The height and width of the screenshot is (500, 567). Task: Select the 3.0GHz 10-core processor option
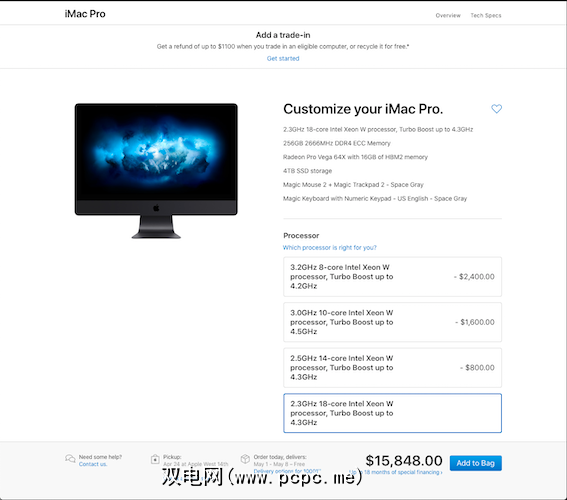tap(392, 322)
